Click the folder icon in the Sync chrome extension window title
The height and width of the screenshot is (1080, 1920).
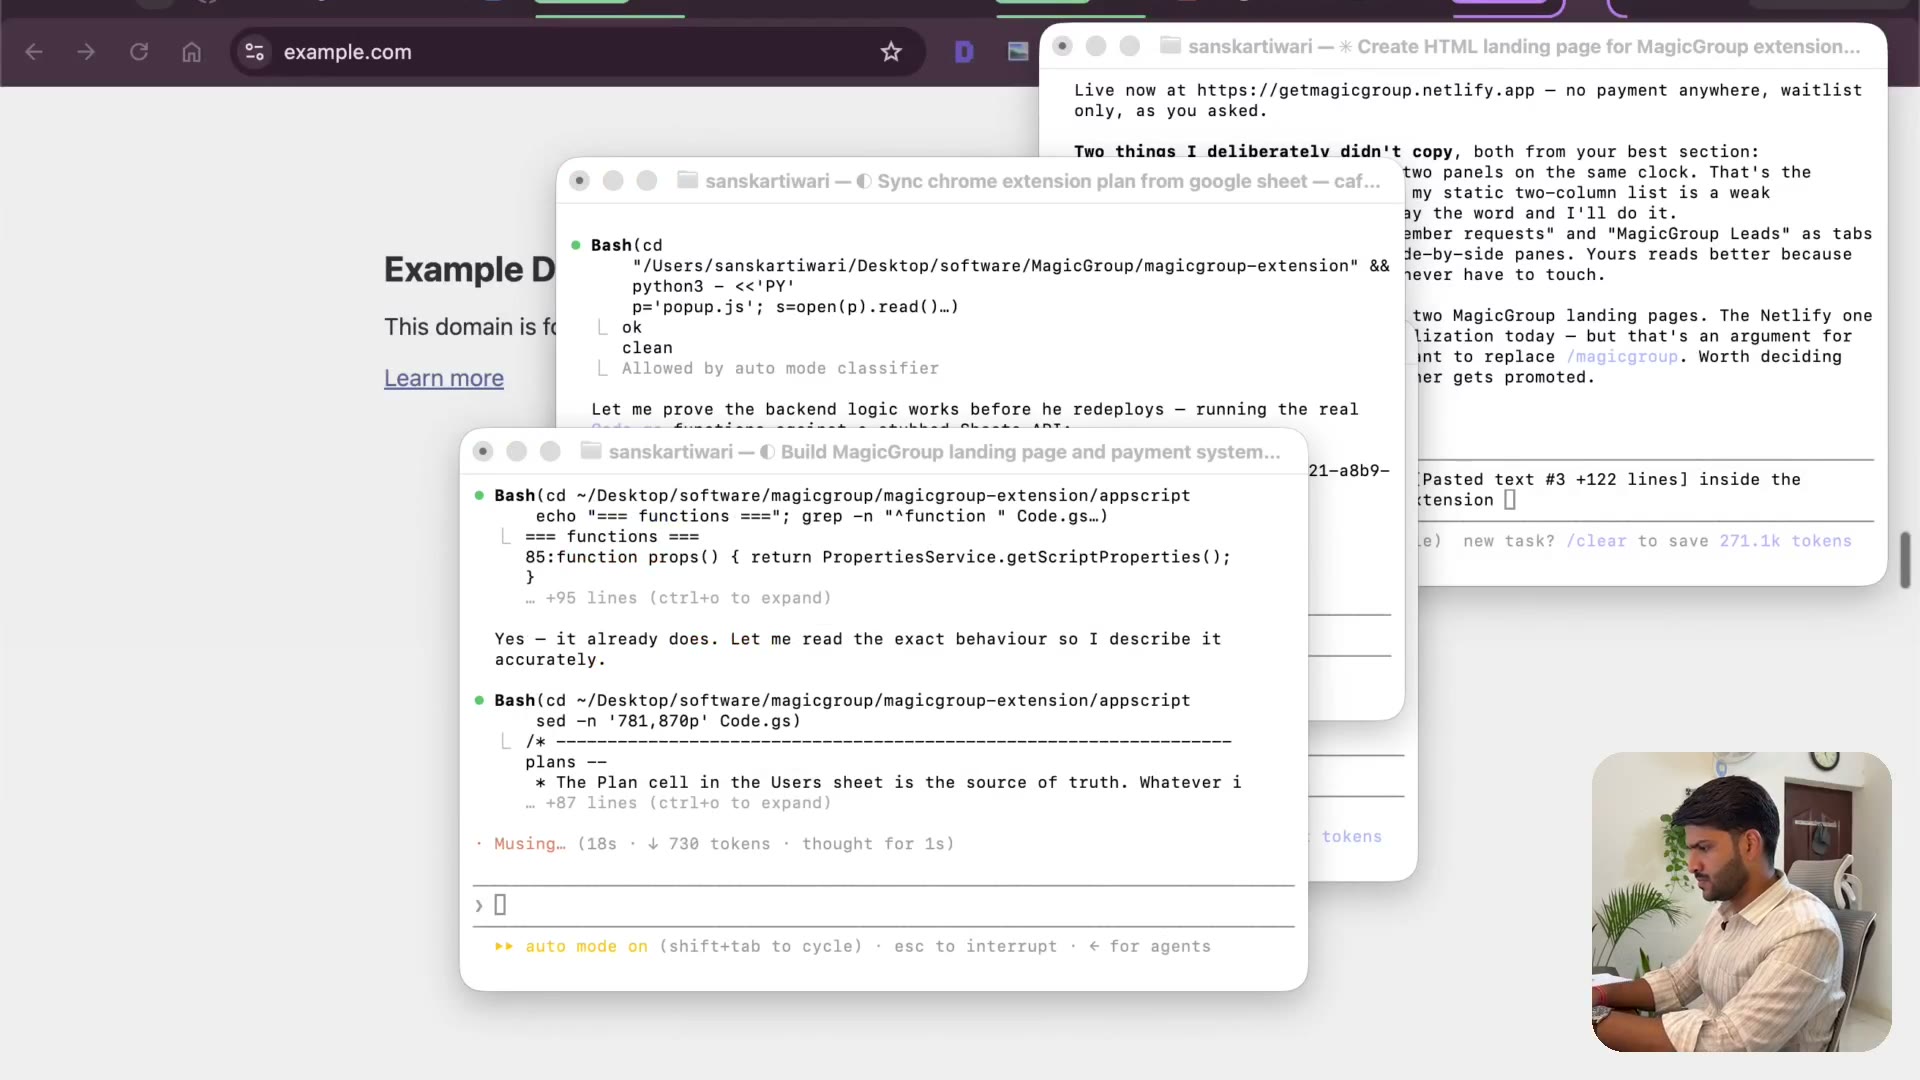(x=687, y=180)
